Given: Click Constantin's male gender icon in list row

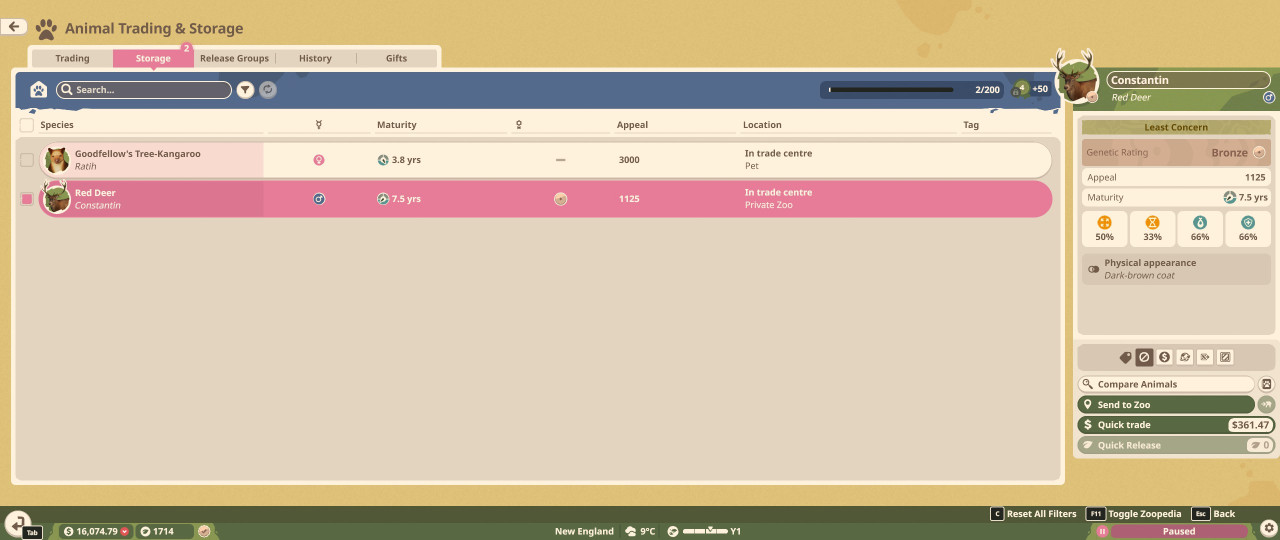Looking at the screenshot, I should pos(319,199).
